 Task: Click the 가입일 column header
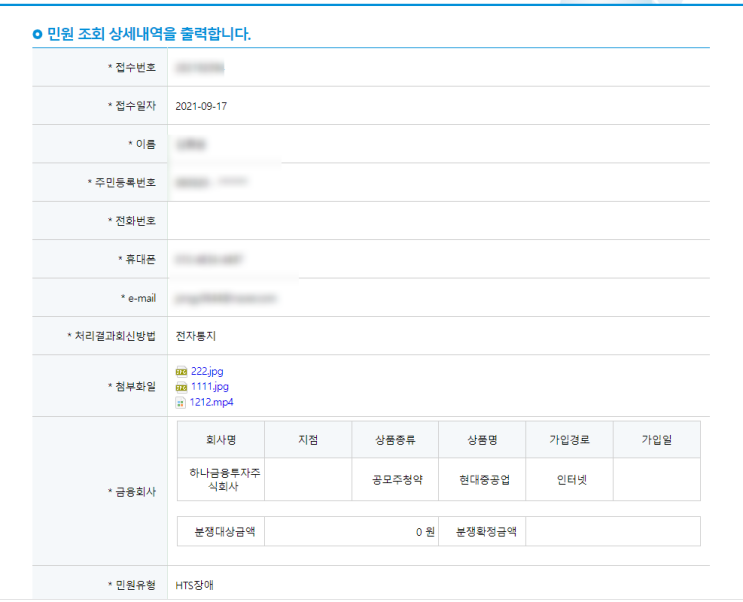point(657,440)
